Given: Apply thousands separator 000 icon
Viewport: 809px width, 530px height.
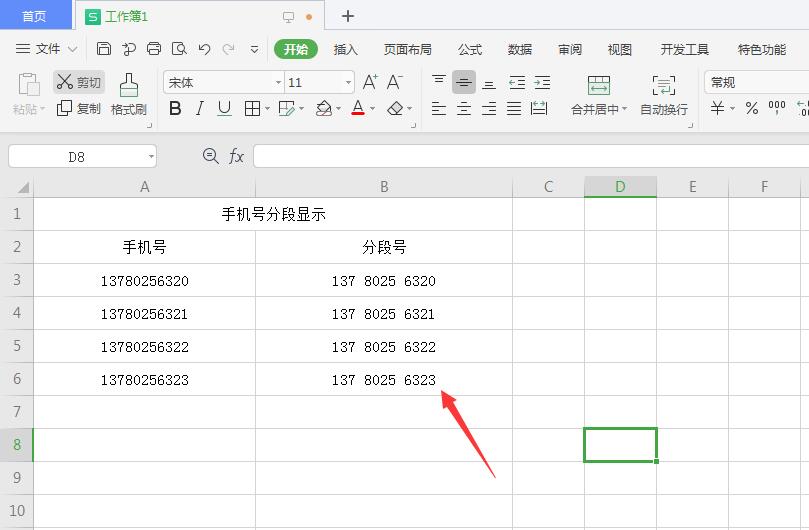Looking at the screenshot, I should click(776, 108).
